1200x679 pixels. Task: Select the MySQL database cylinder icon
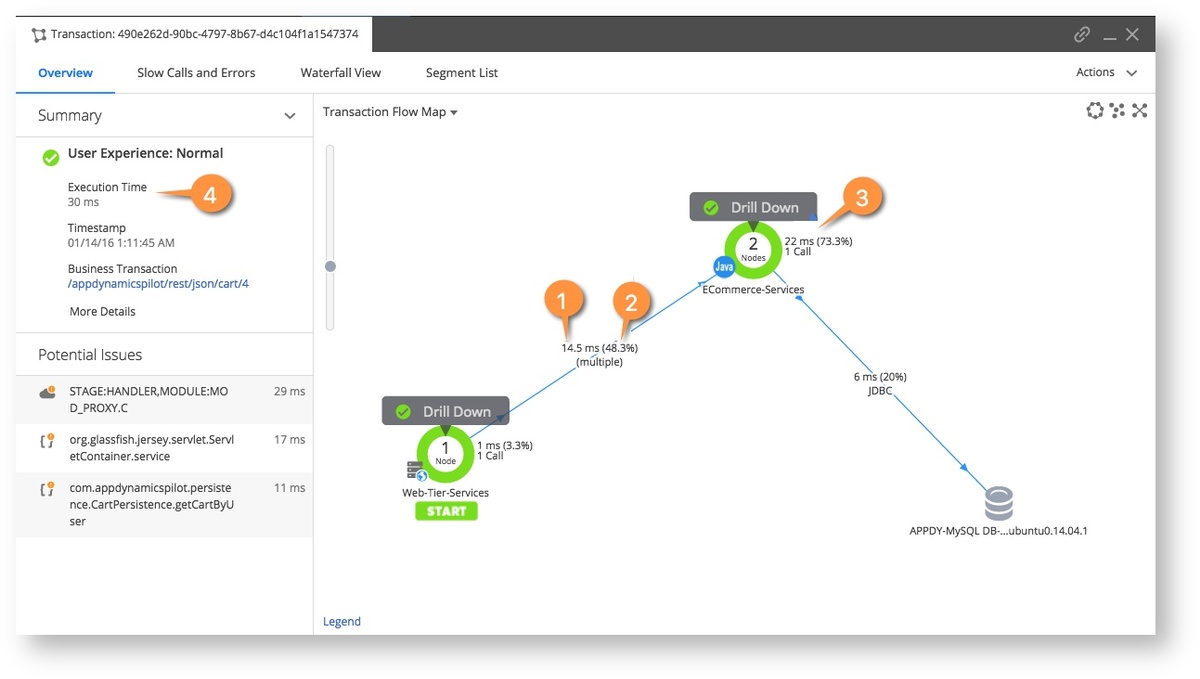tap(998, 503)
